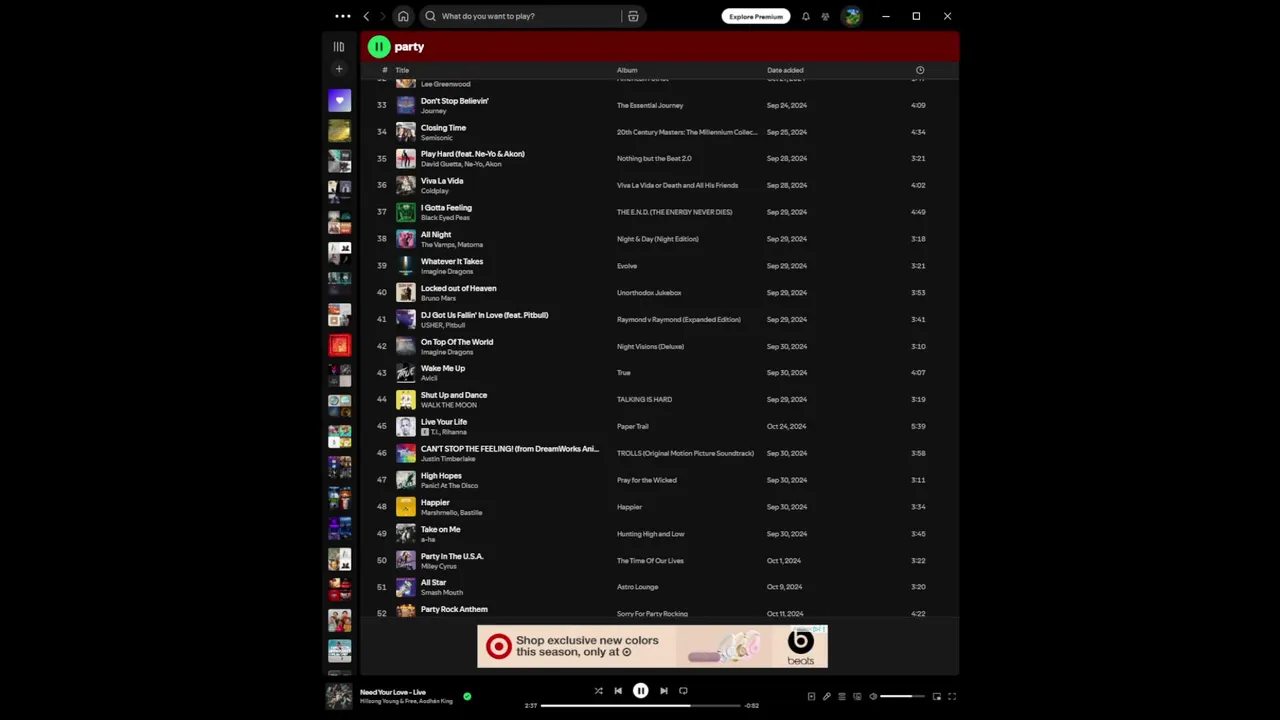1280x720 pixels.
Task: Open the Home page icon
Action: (x=403, y=16)
